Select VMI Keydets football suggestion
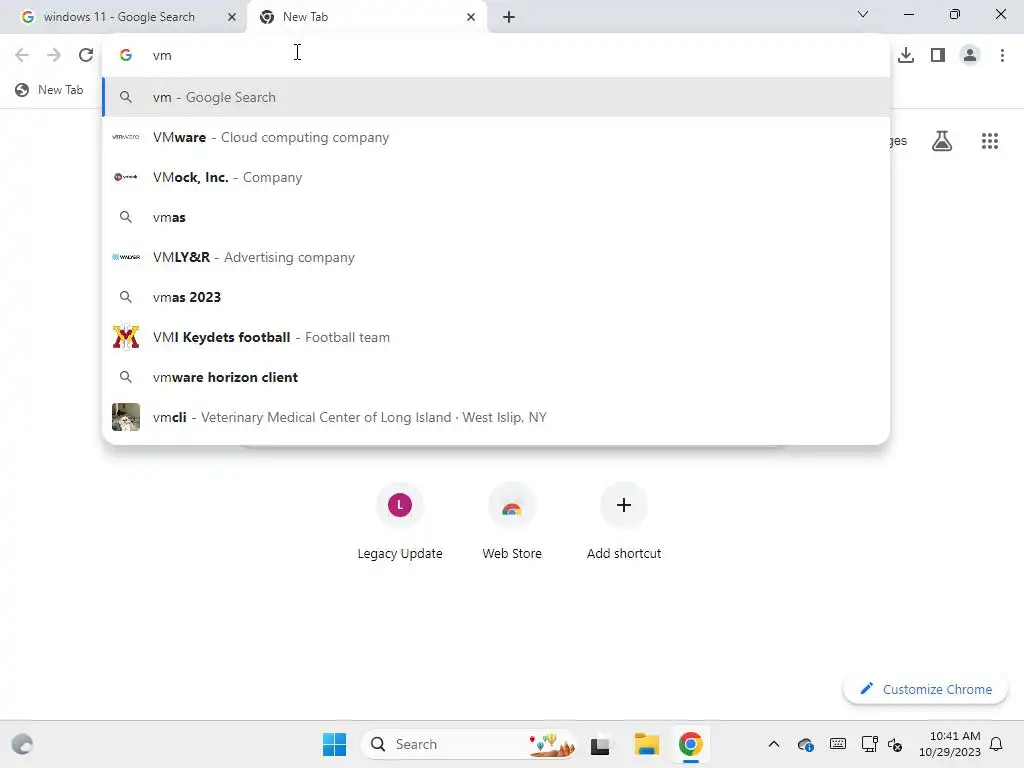The width and height of the screenshot is (1024, 768). pyautogui.click(x=496, y=337)
